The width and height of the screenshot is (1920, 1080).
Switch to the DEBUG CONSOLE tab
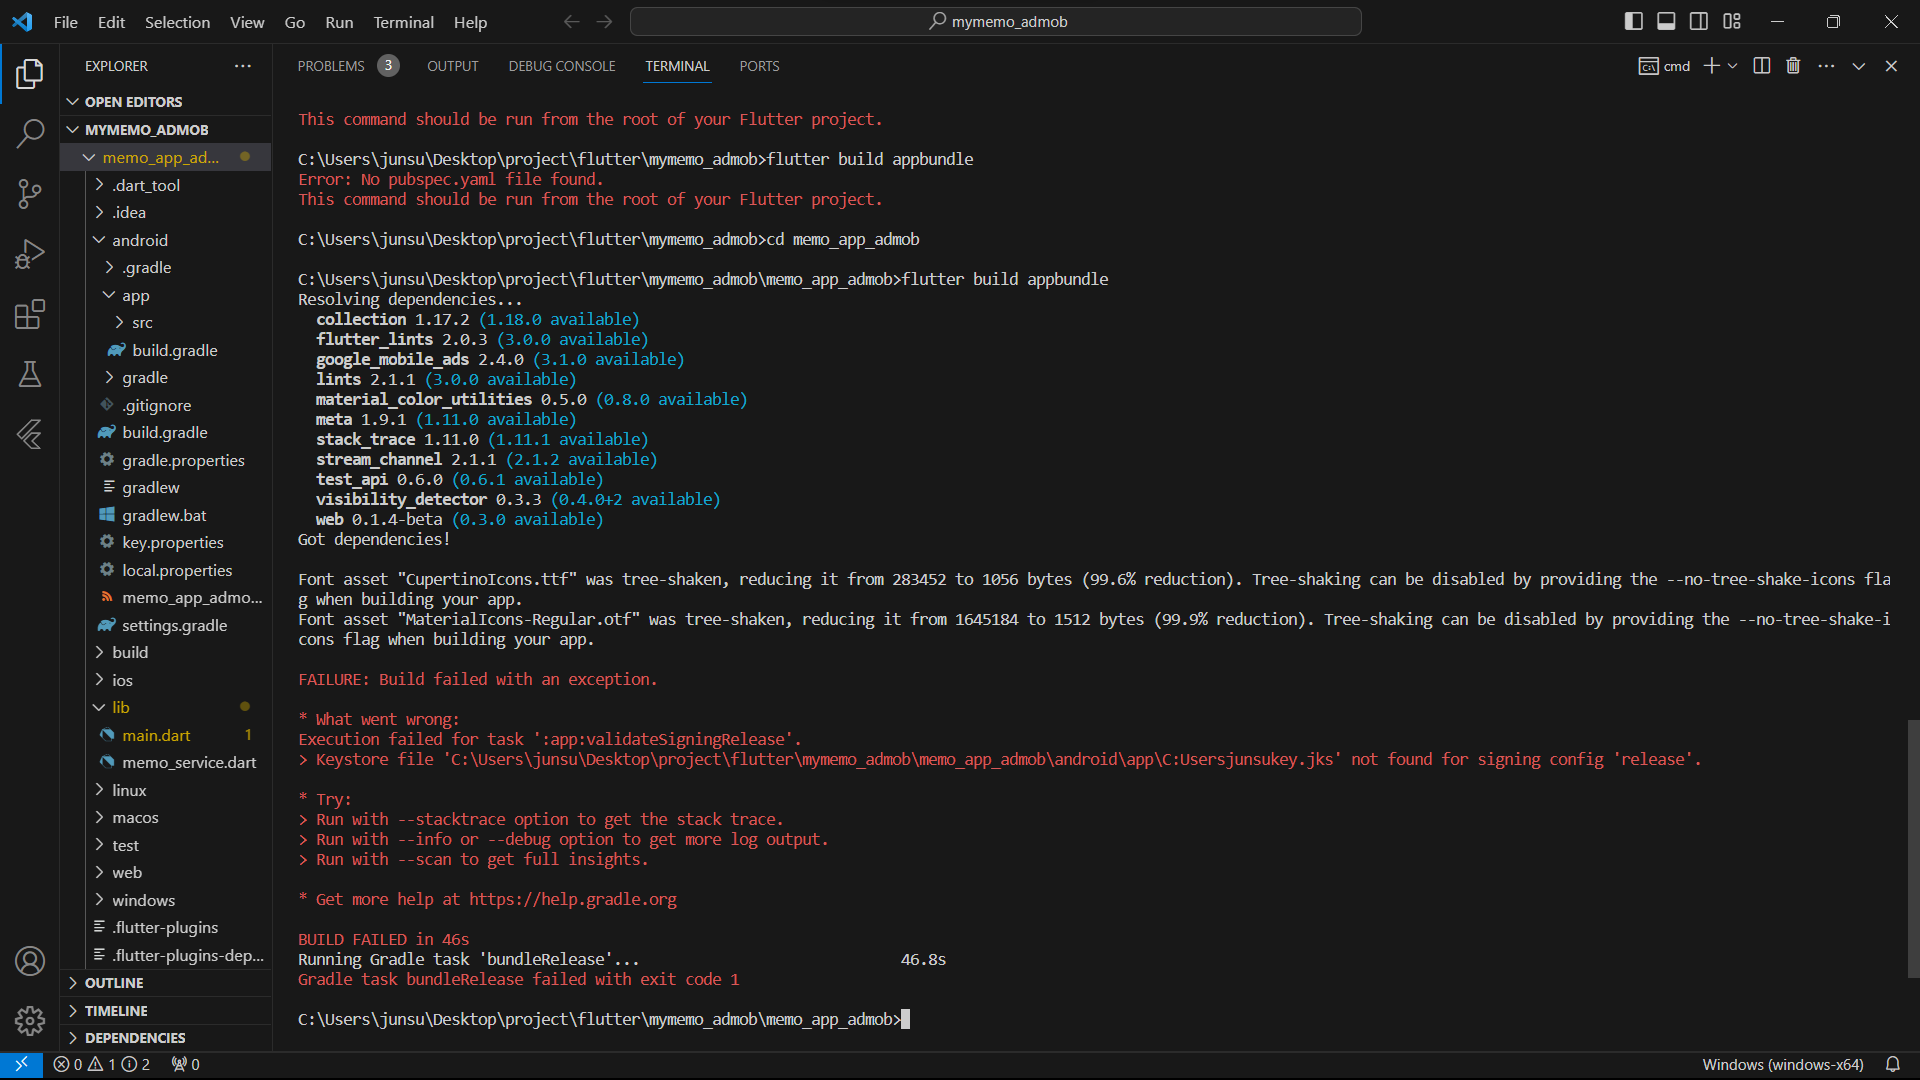coord(562,66)
